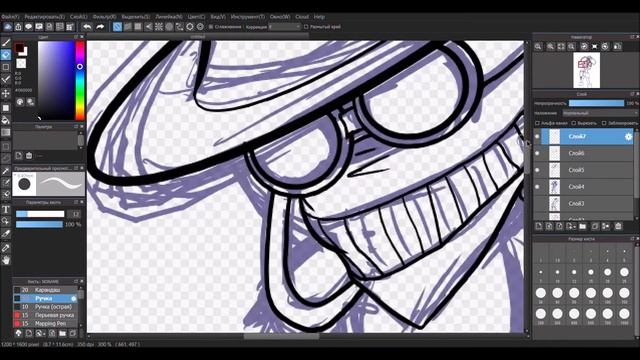Show layer Слой3 via visibility column

[x=537, y=204]
